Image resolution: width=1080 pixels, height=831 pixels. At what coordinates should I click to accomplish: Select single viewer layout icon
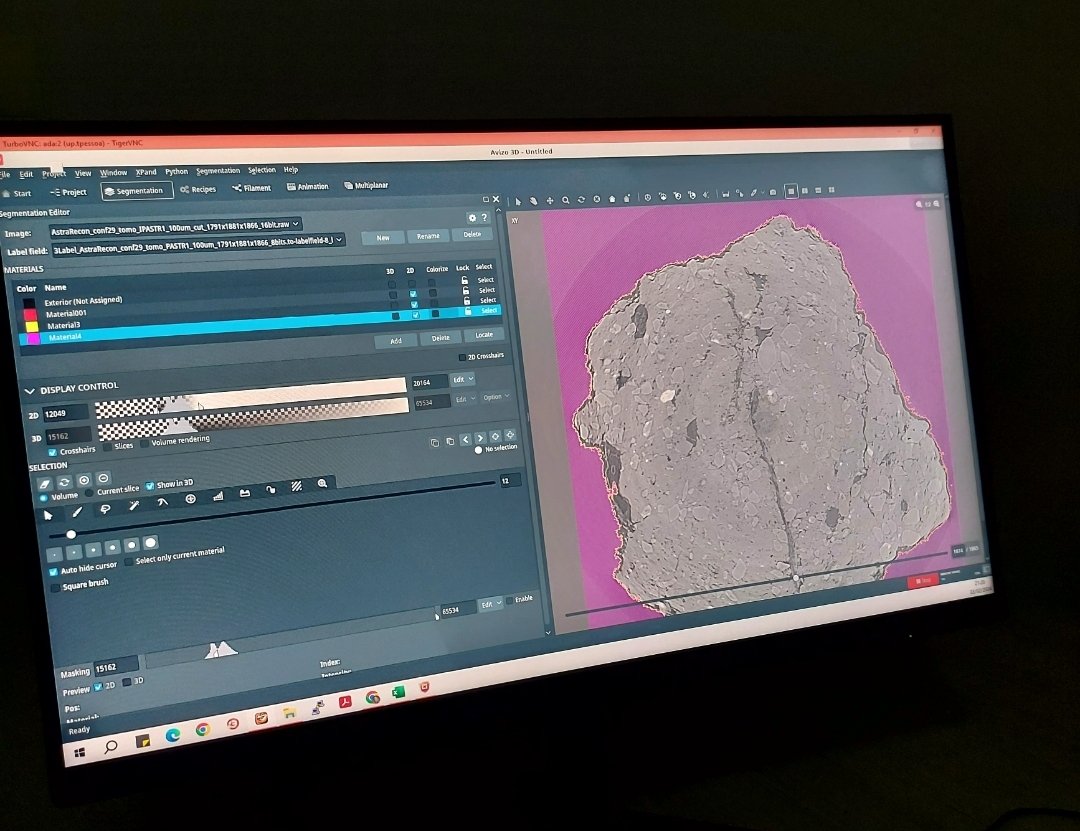coord(791,191)
